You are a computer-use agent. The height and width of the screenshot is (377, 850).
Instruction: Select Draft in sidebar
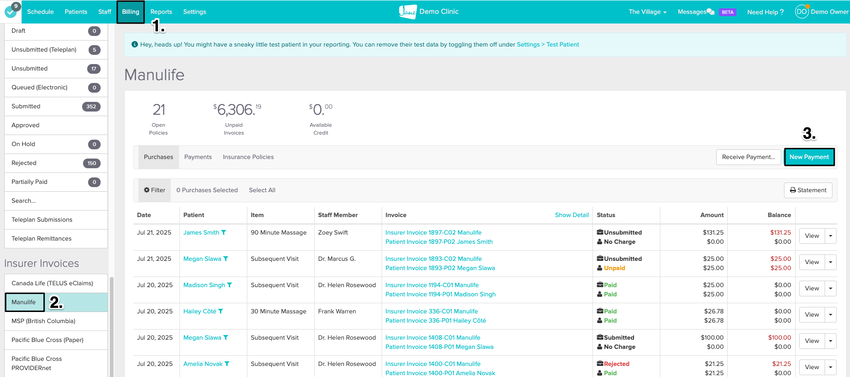(x=56, y=31)
